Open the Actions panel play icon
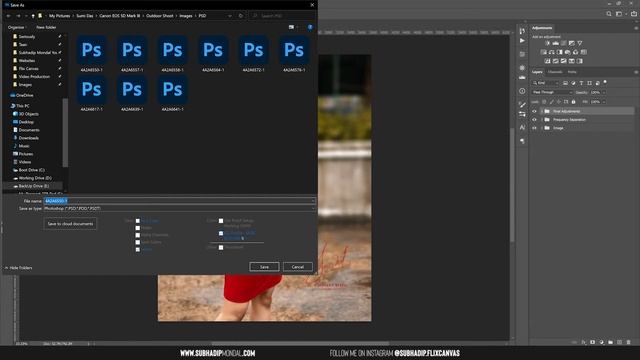Viewport: 640px width, 360px height. tap(522, 41)
